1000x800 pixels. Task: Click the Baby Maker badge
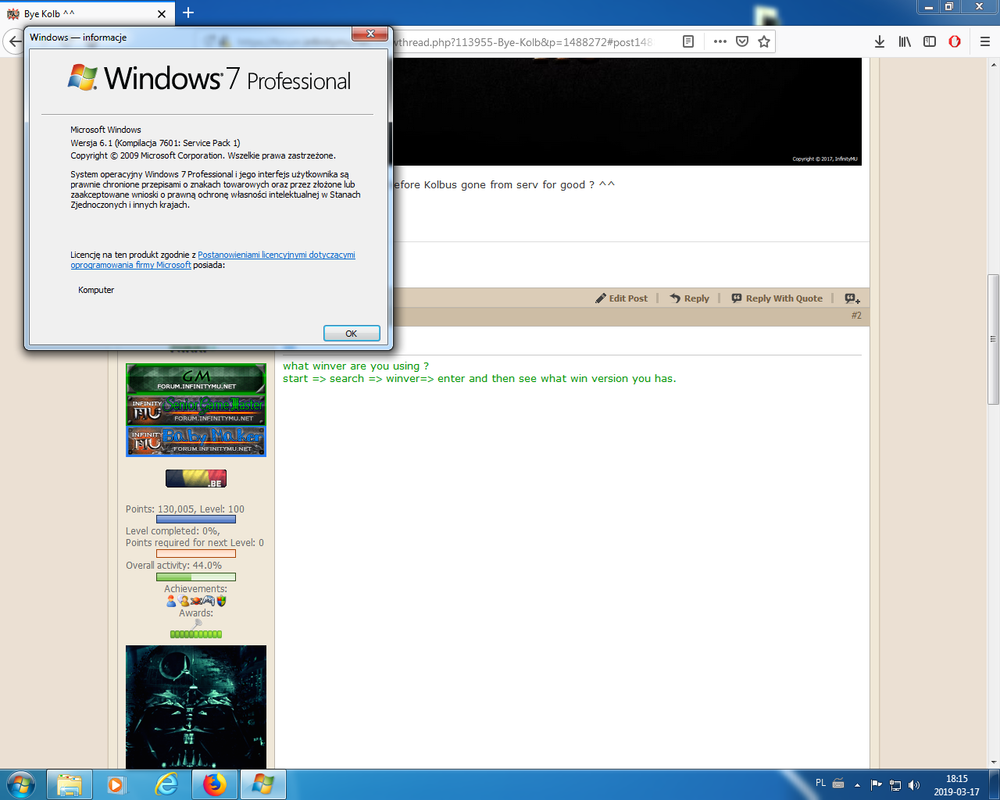tap(196, 441)
